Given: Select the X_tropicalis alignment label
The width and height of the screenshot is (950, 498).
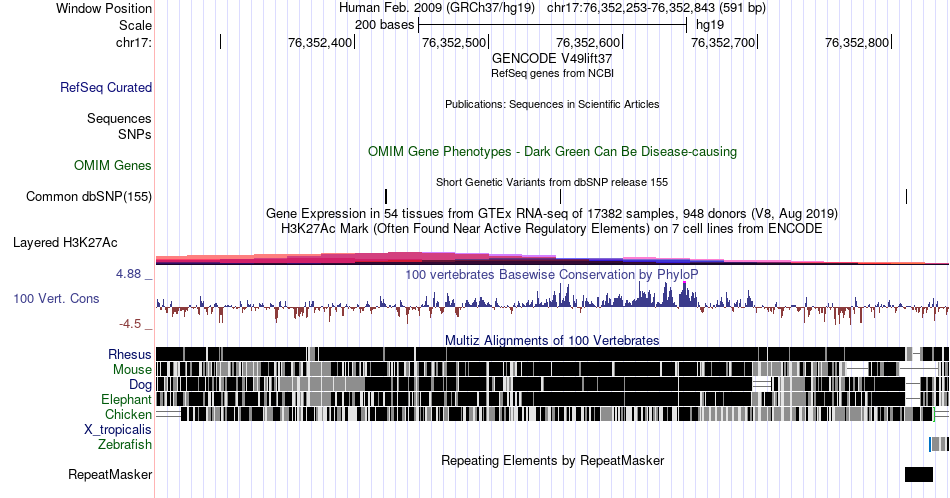Looking at the screenshot, I should [118, 430].
